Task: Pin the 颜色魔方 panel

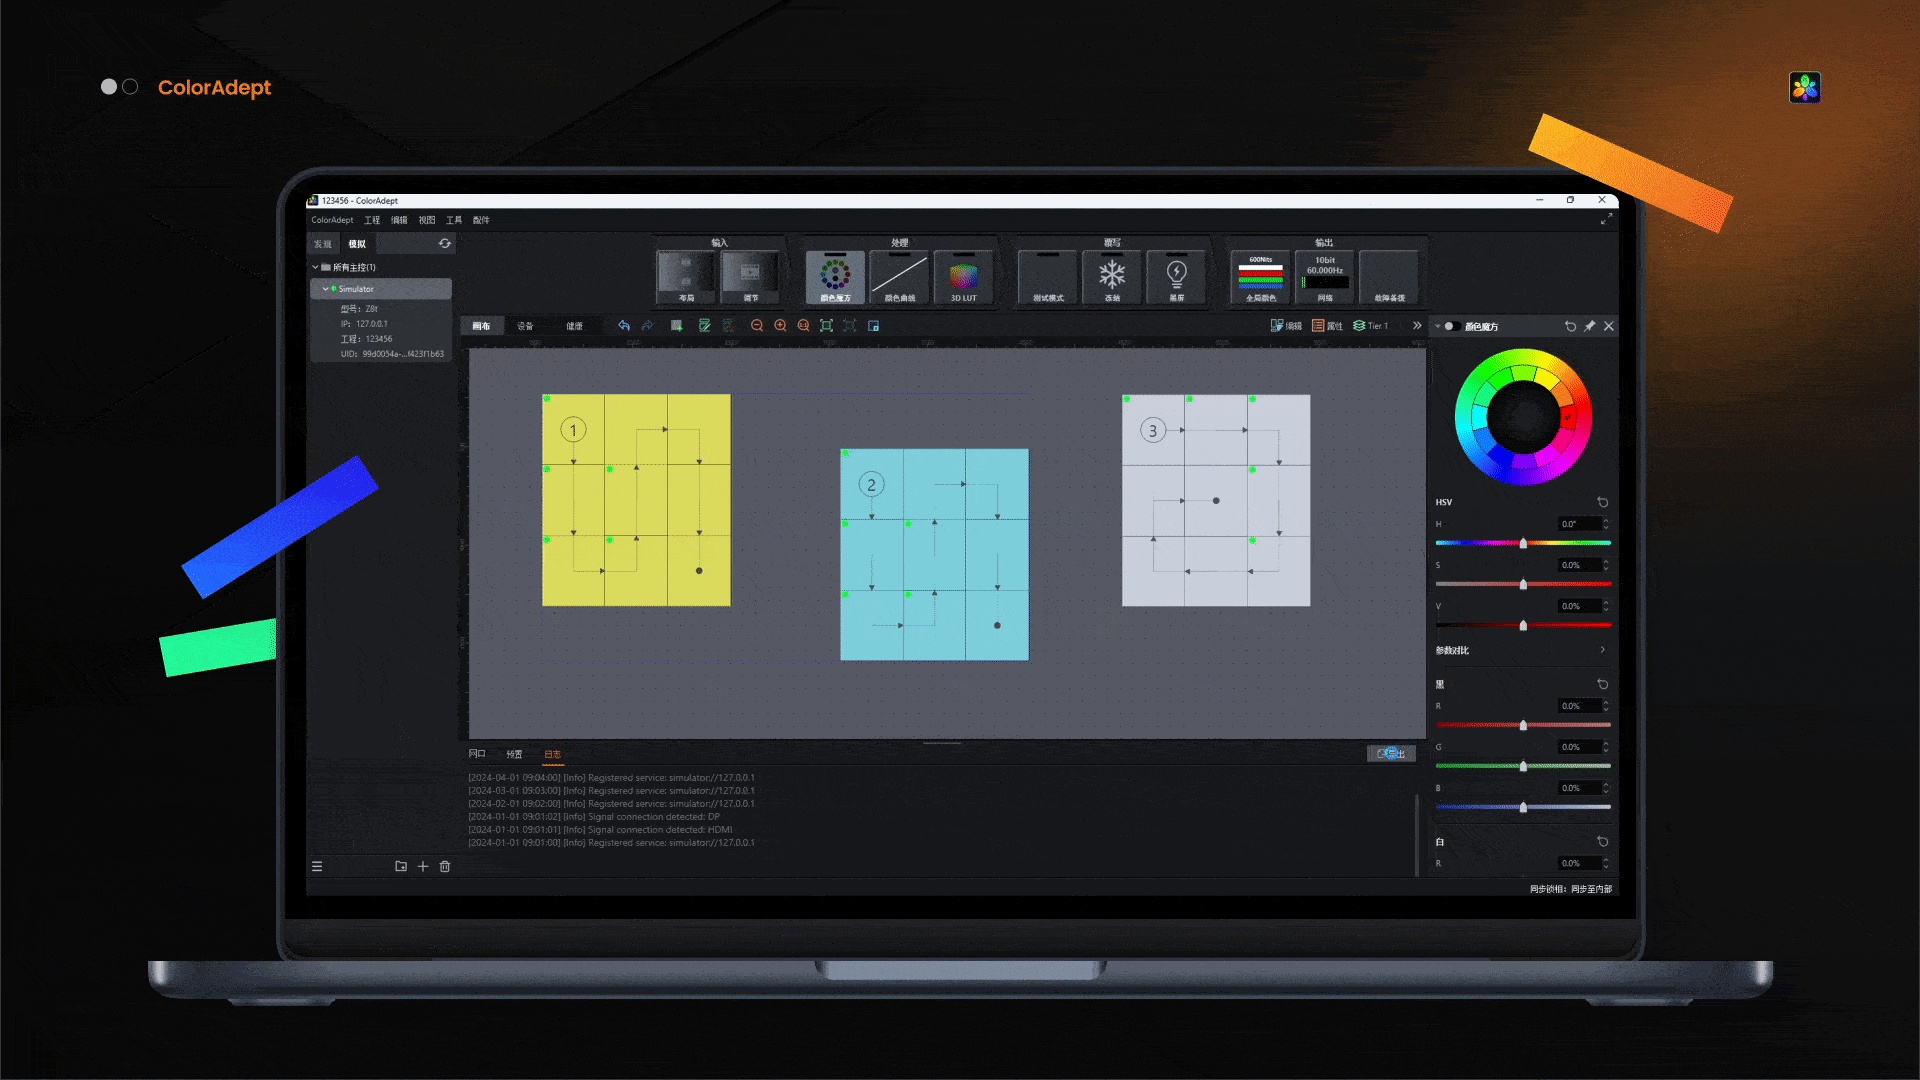Action: 1589,326
